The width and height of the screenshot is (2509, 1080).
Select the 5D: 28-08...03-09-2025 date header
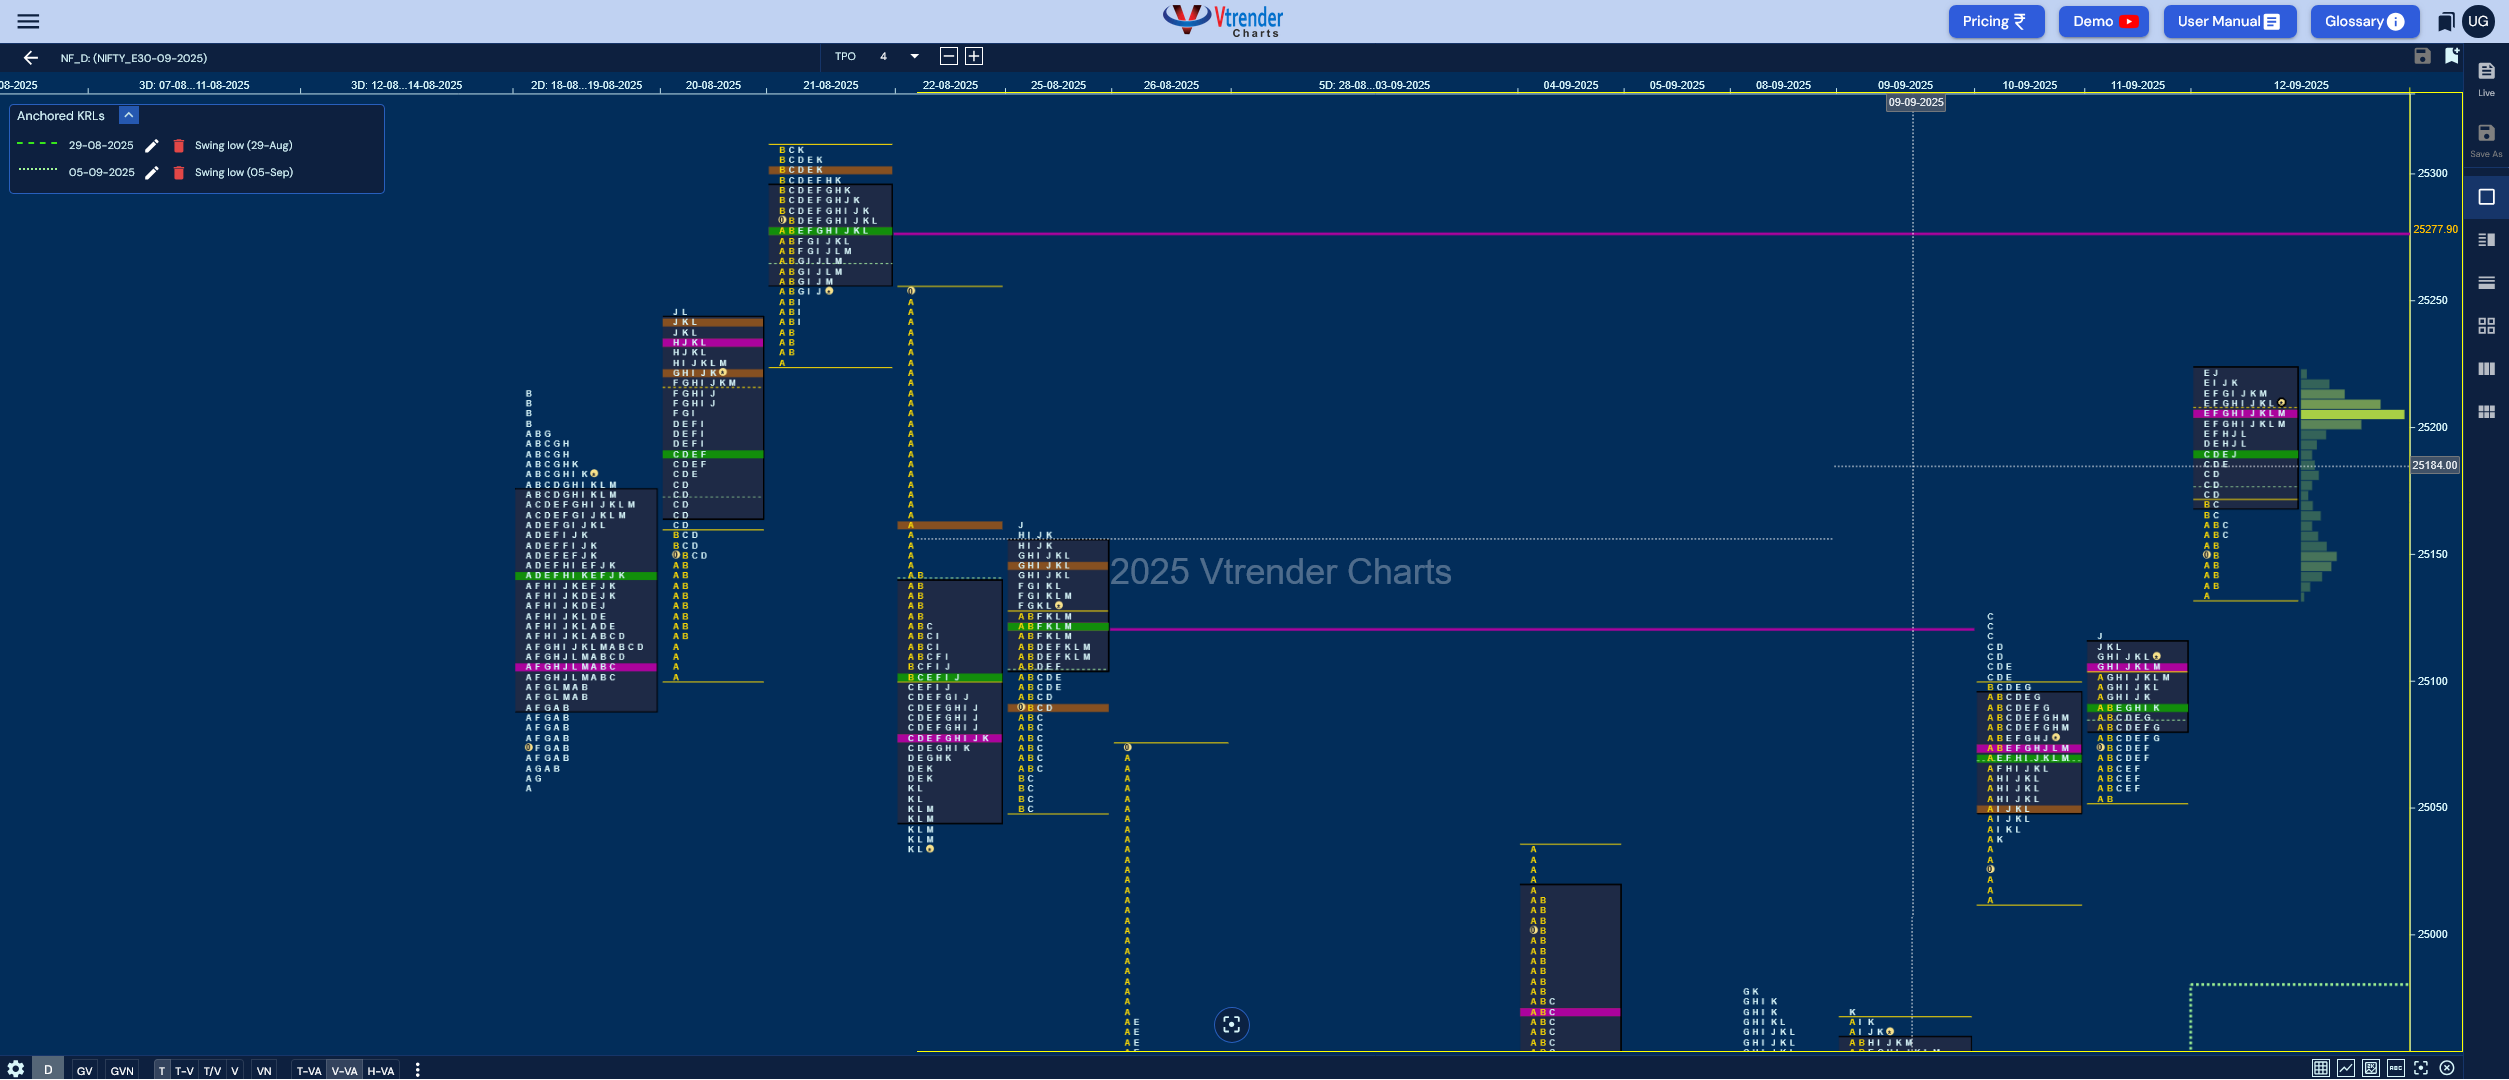pyautogui.click(x=1374, y=85)
